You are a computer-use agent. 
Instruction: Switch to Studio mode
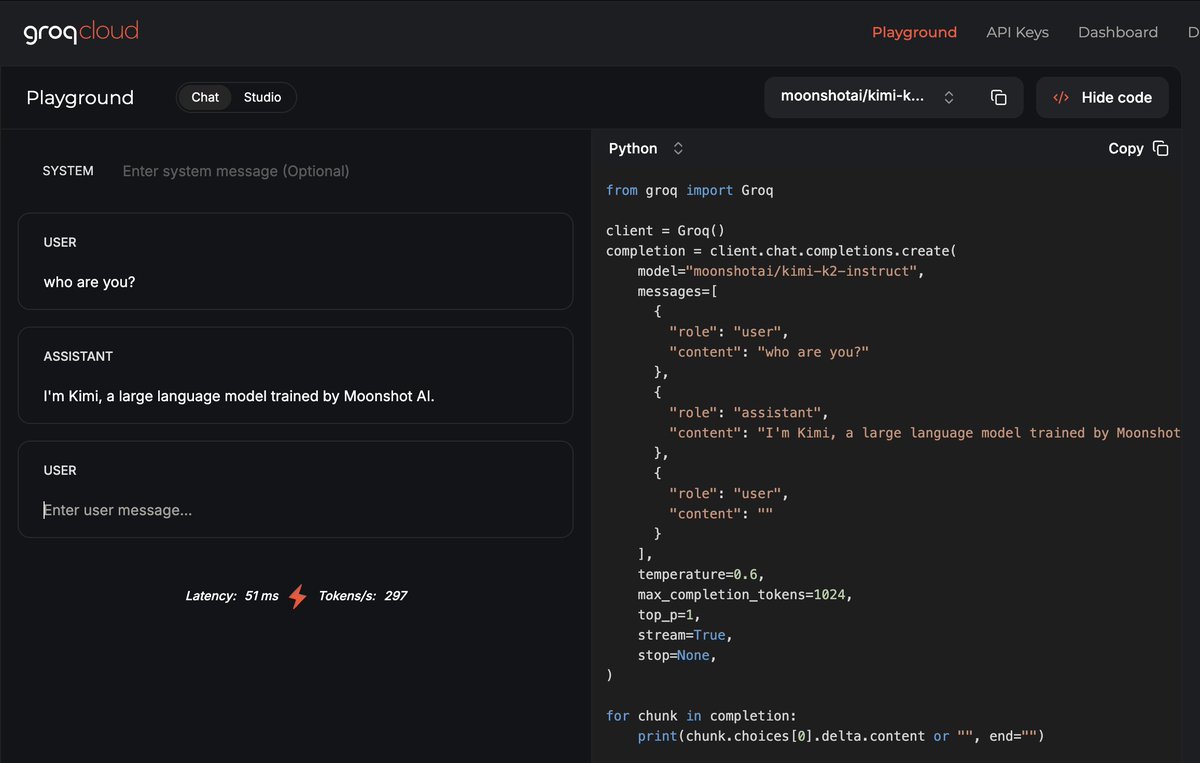[262, 97]
